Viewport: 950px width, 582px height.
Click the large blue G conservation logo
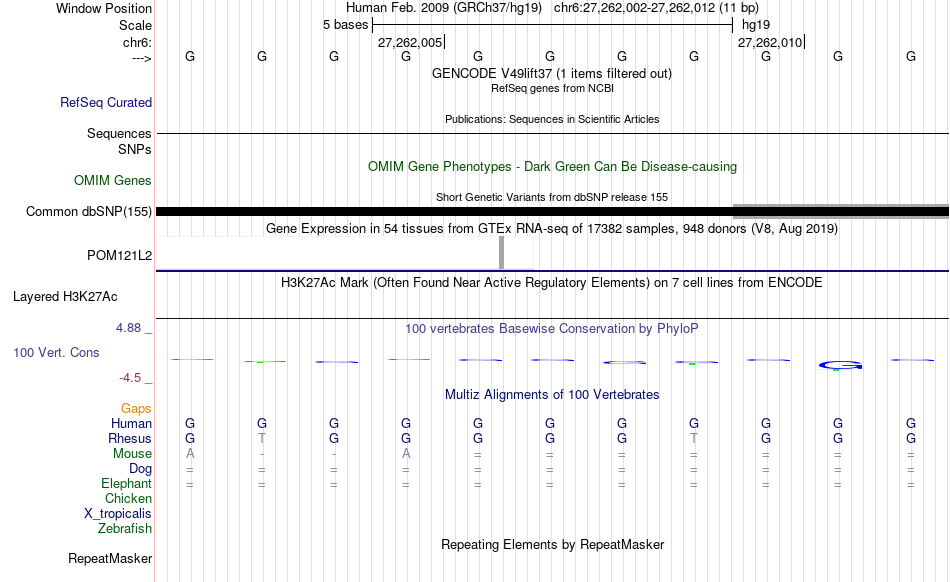click(x=840, y=365)
